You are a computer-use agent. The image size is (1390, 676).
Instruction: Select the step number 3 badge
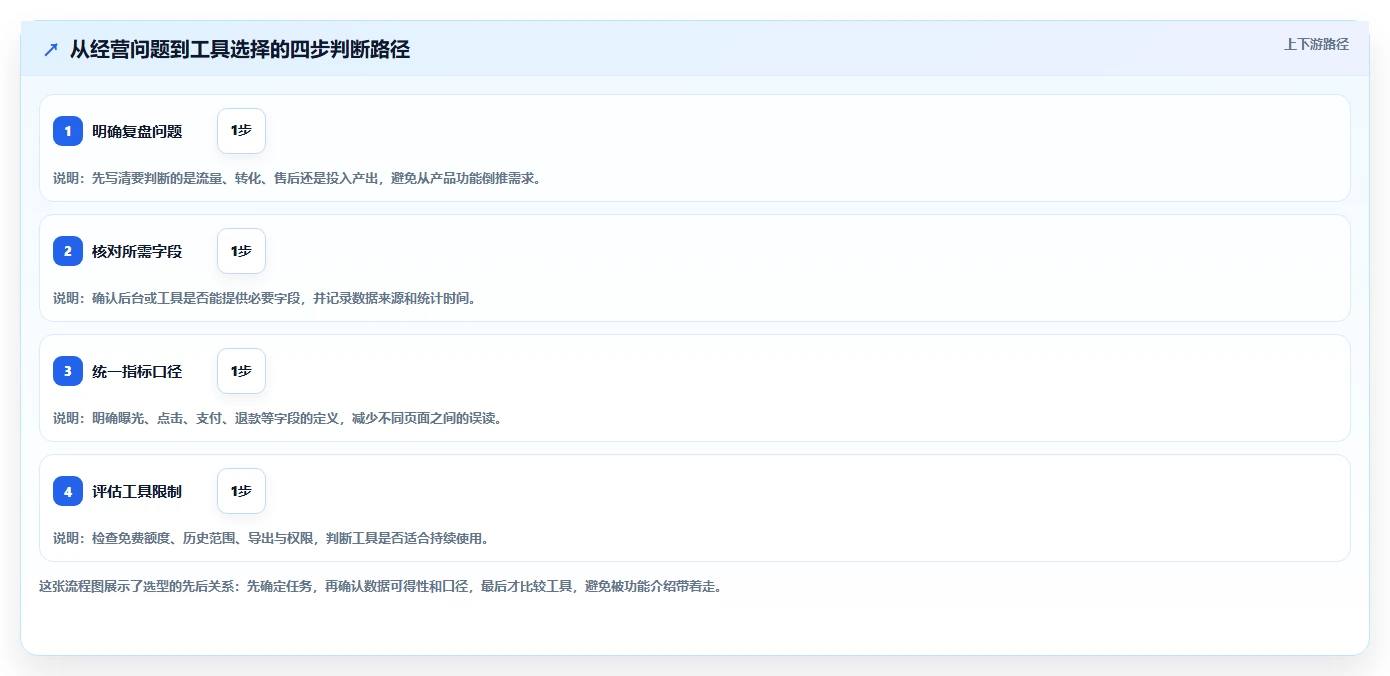tap(68, 371)
